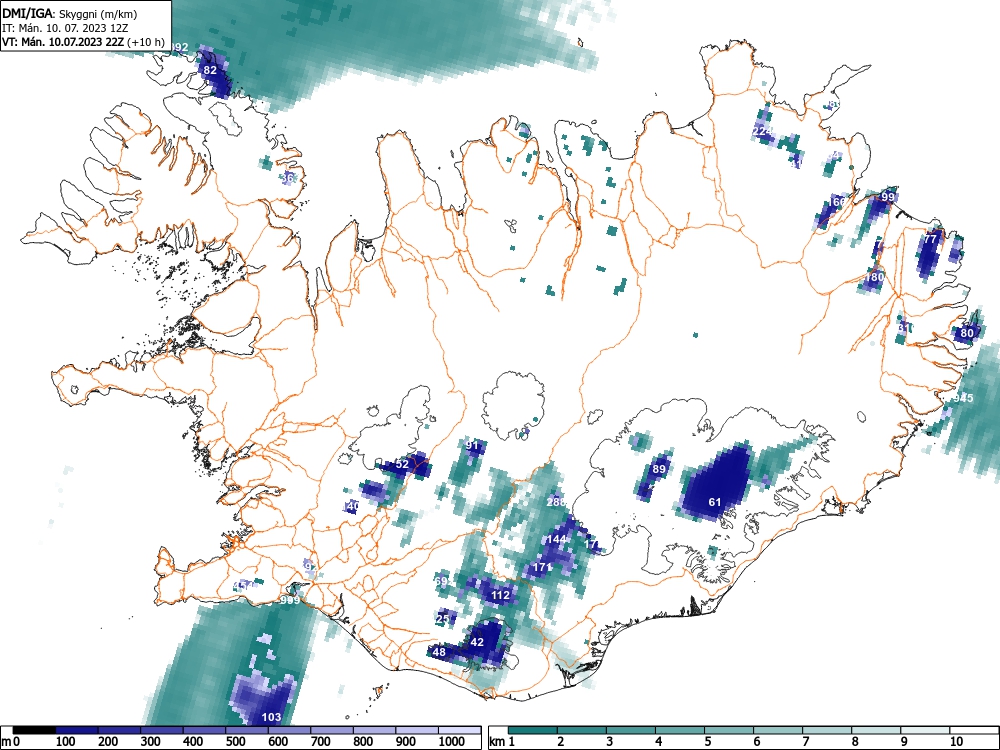The image size is (1000, 750).
Task: Select the '171' visibility label
Action: [x=542, y=566]
